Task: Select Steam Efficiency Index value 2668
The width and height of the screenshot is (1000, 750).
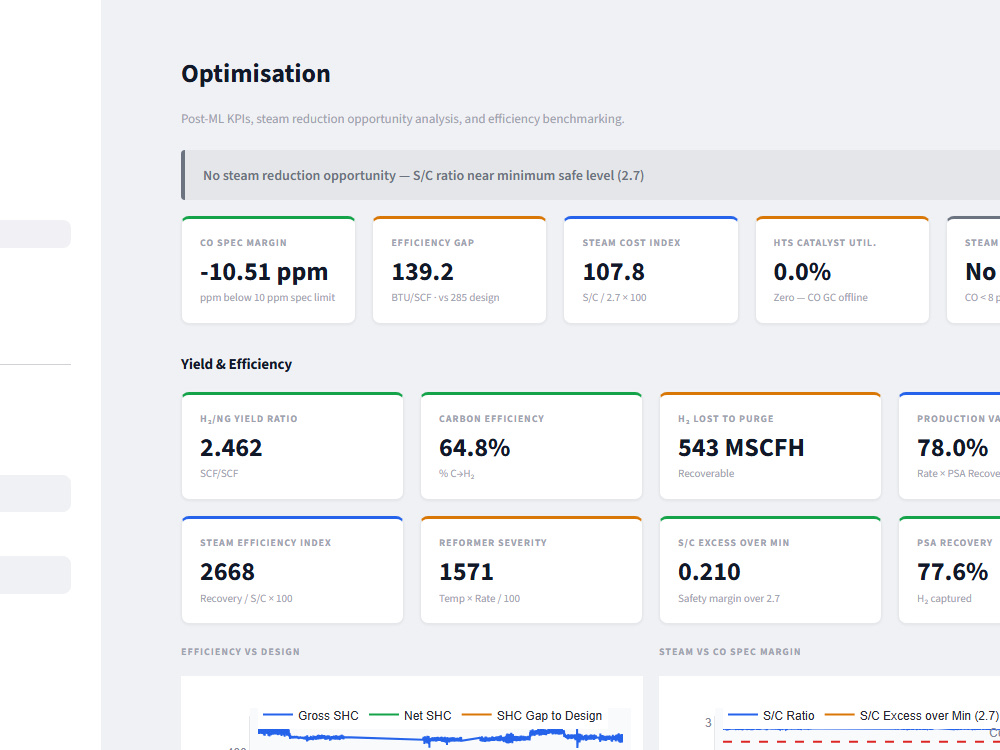Action: 227,571
